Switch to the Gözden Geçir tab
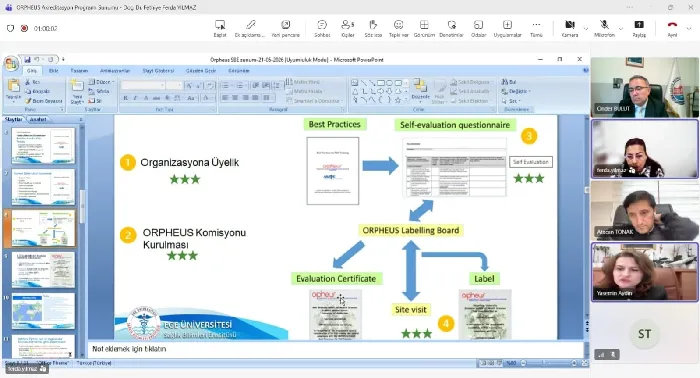The height and width of the screenshot is (378, 700). pos(201,71)
